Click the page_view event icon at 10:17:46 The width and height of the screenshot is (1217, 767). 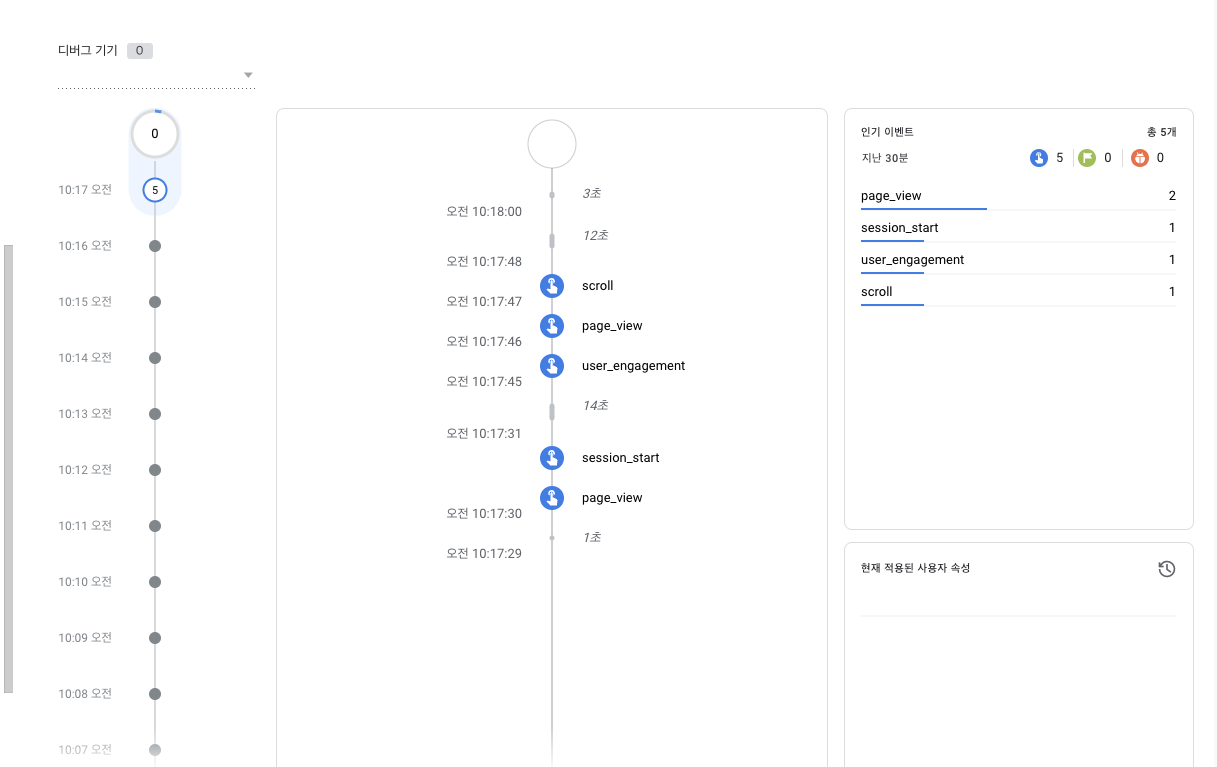click(552, 326)
